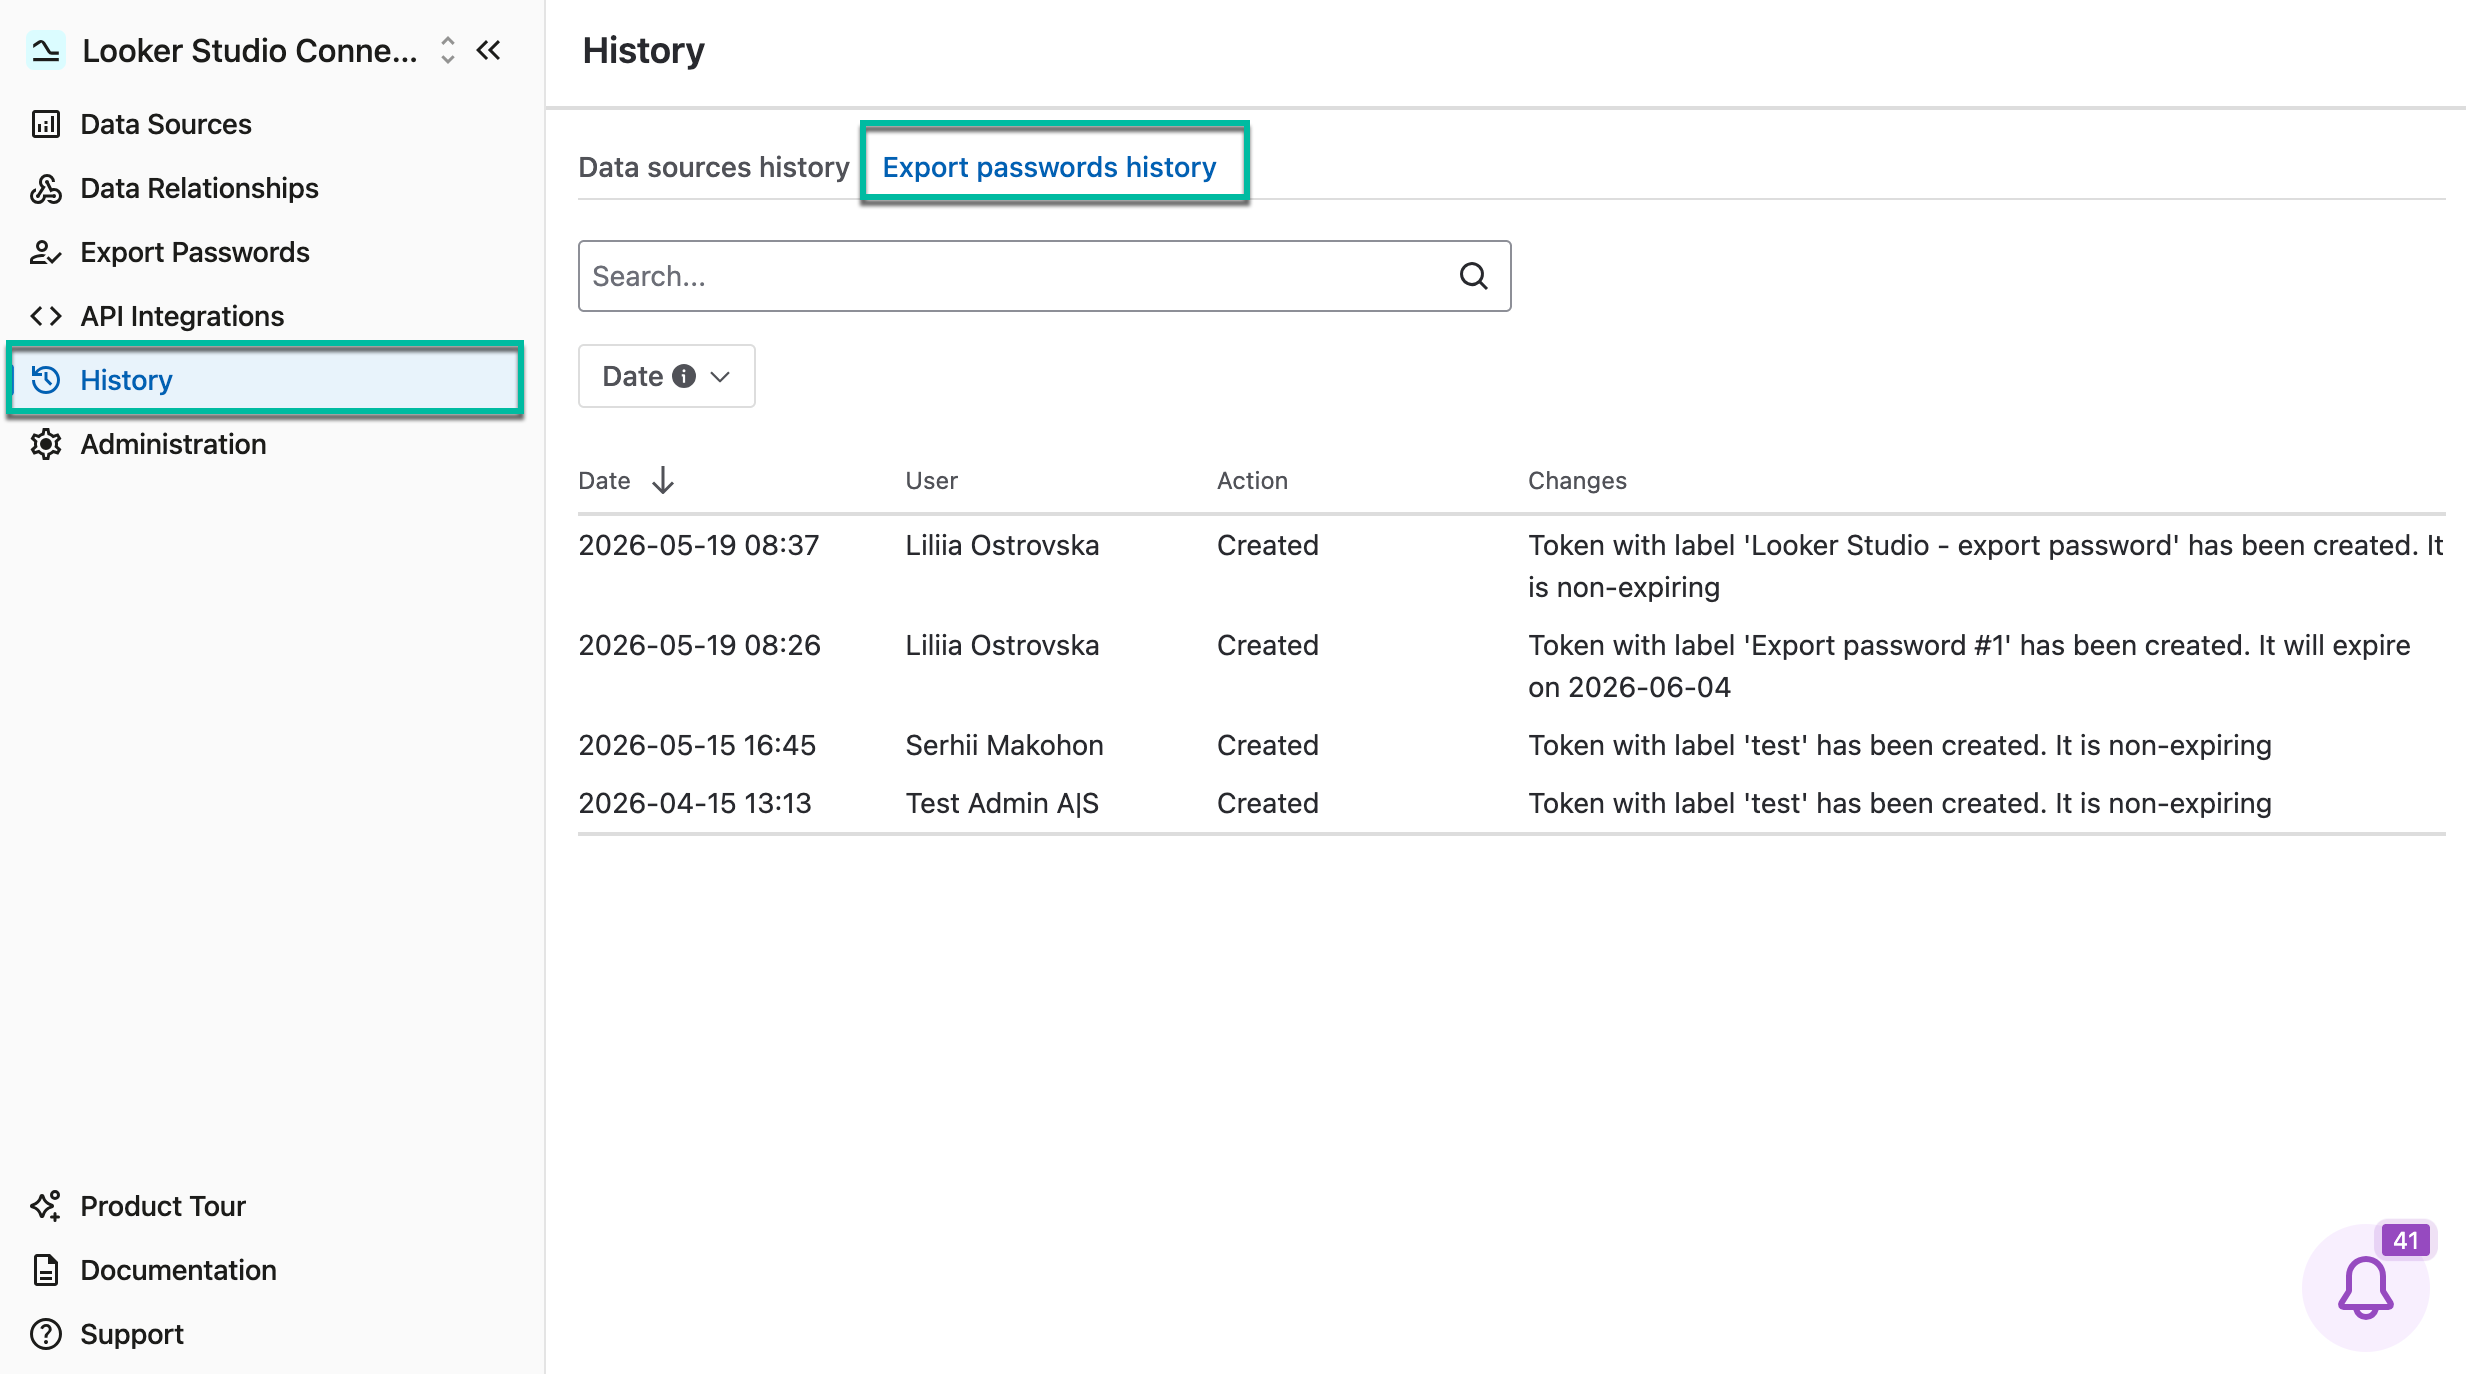Open notifications bell icon
2466x1374 pixels.
tap(2365, 1288)
